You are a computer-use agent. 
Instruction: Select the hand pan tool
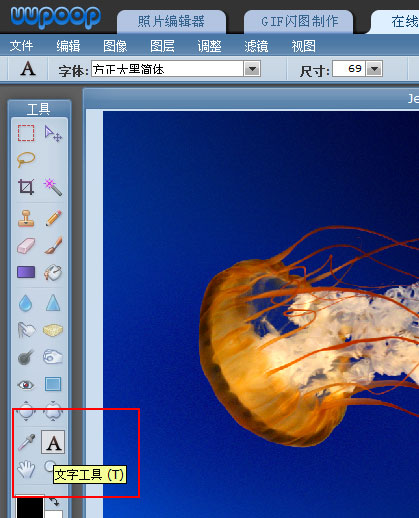[26, 469]
